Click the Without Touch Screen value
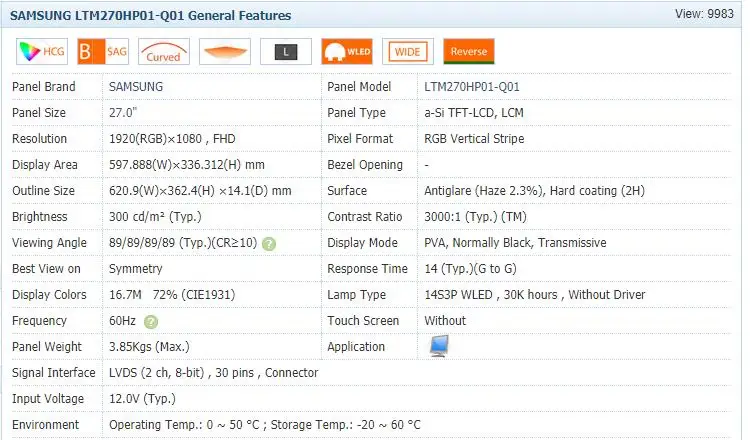Viewport: 750px width, 440px height. point(445,320)
